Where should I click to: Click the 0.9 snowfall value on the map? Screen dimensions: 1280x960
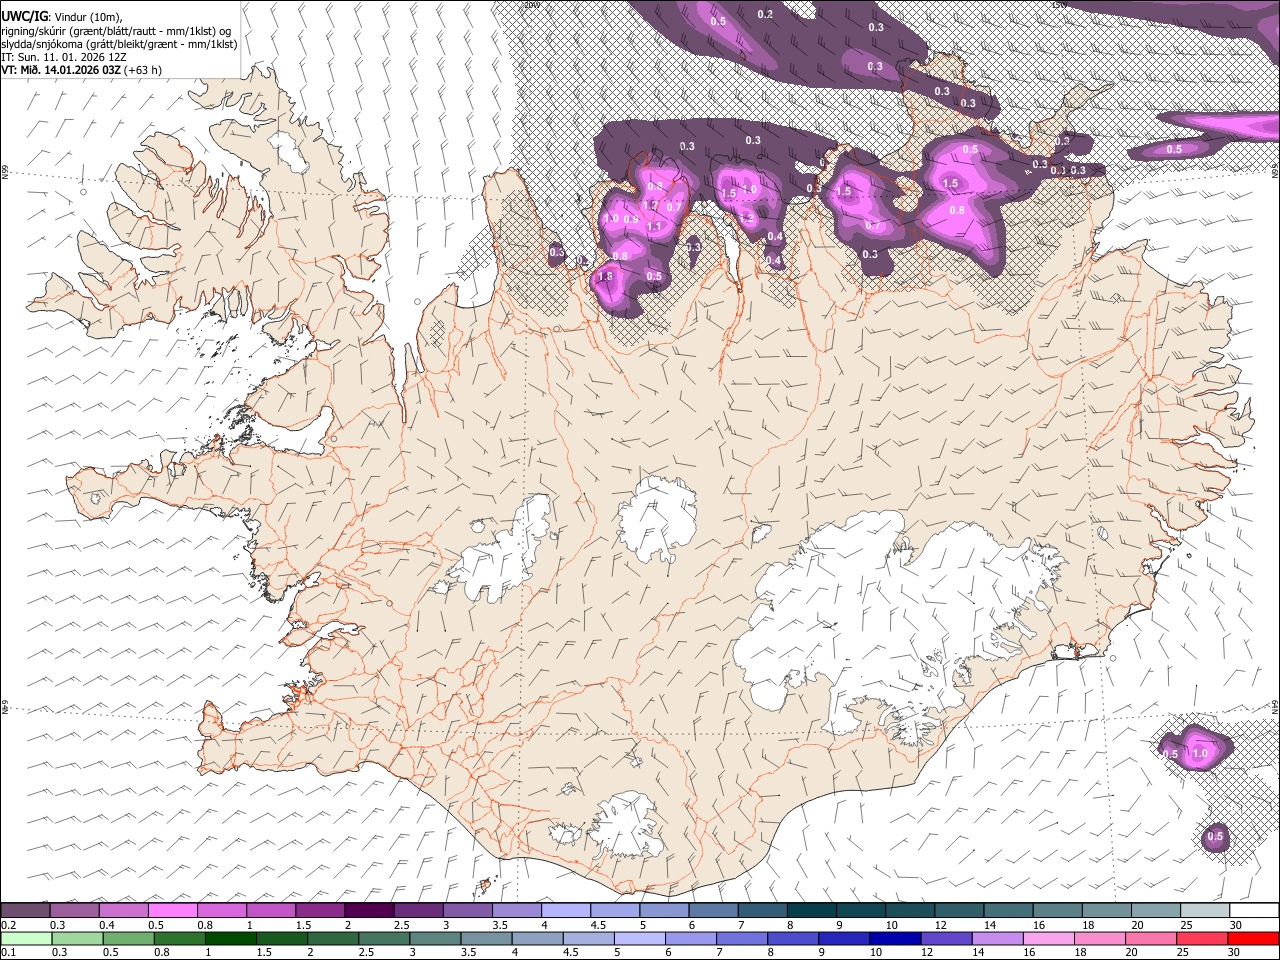631,219
